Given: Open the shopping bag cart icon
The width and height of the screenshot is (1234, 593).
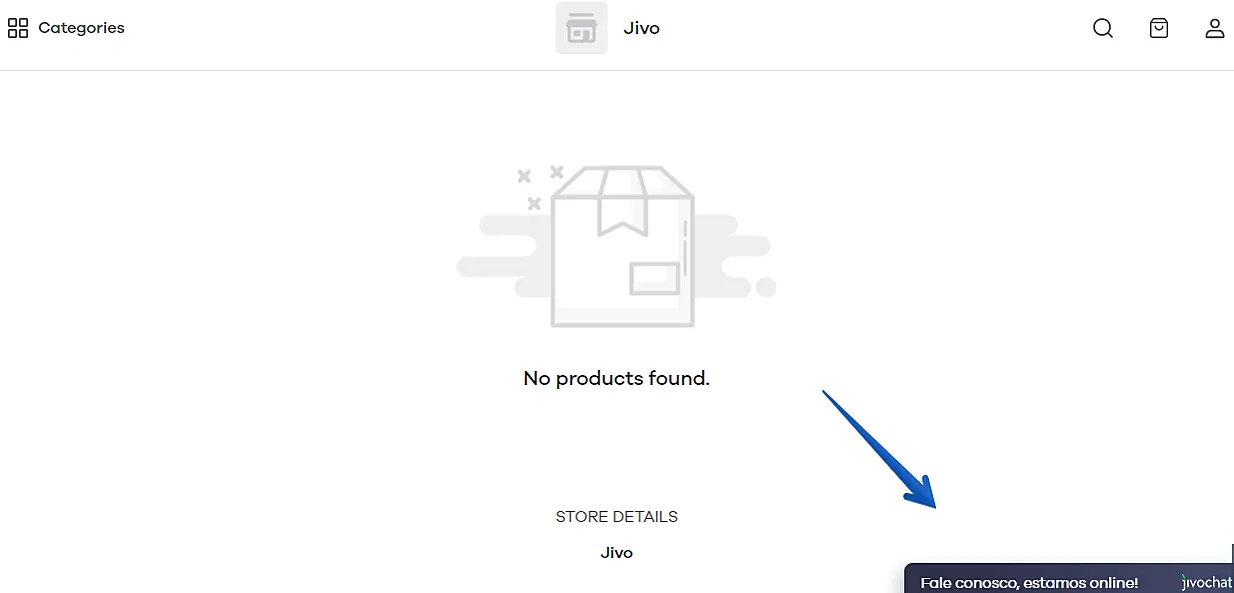Looking at the screenshot, I should click(x=1158, y=28).
